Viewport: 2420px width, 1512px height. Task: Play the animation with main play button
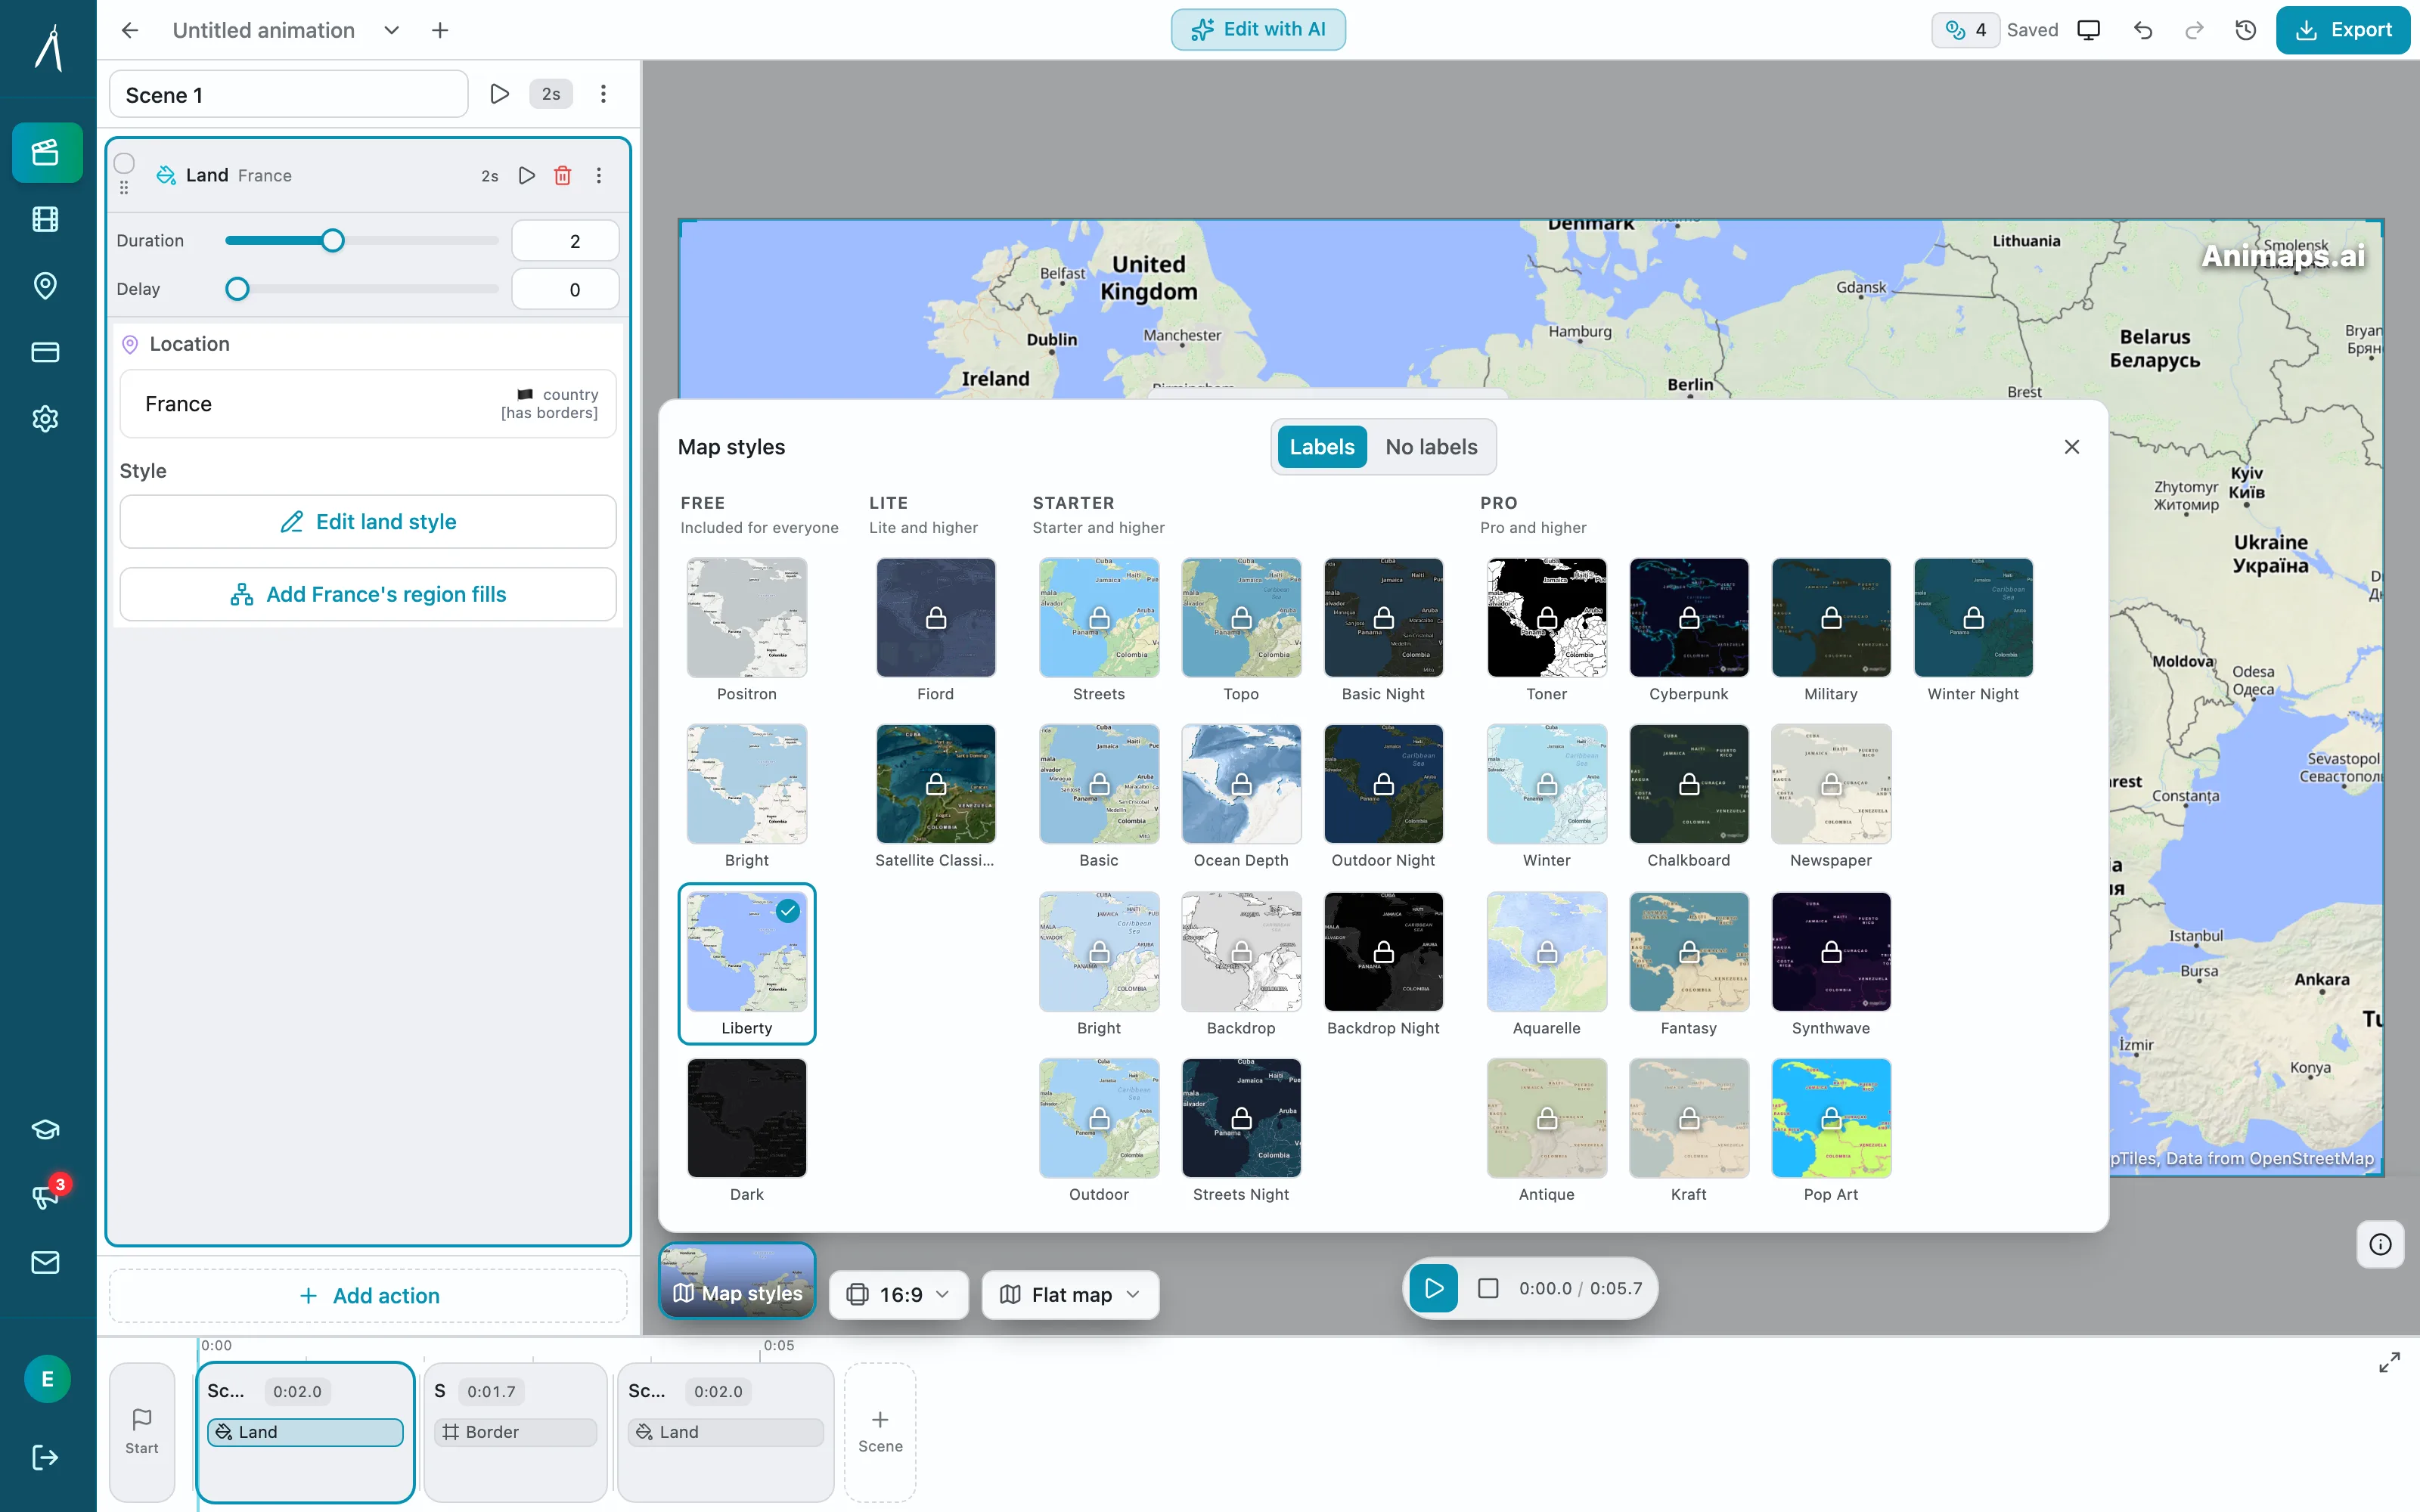(x=1434, y=1289)
